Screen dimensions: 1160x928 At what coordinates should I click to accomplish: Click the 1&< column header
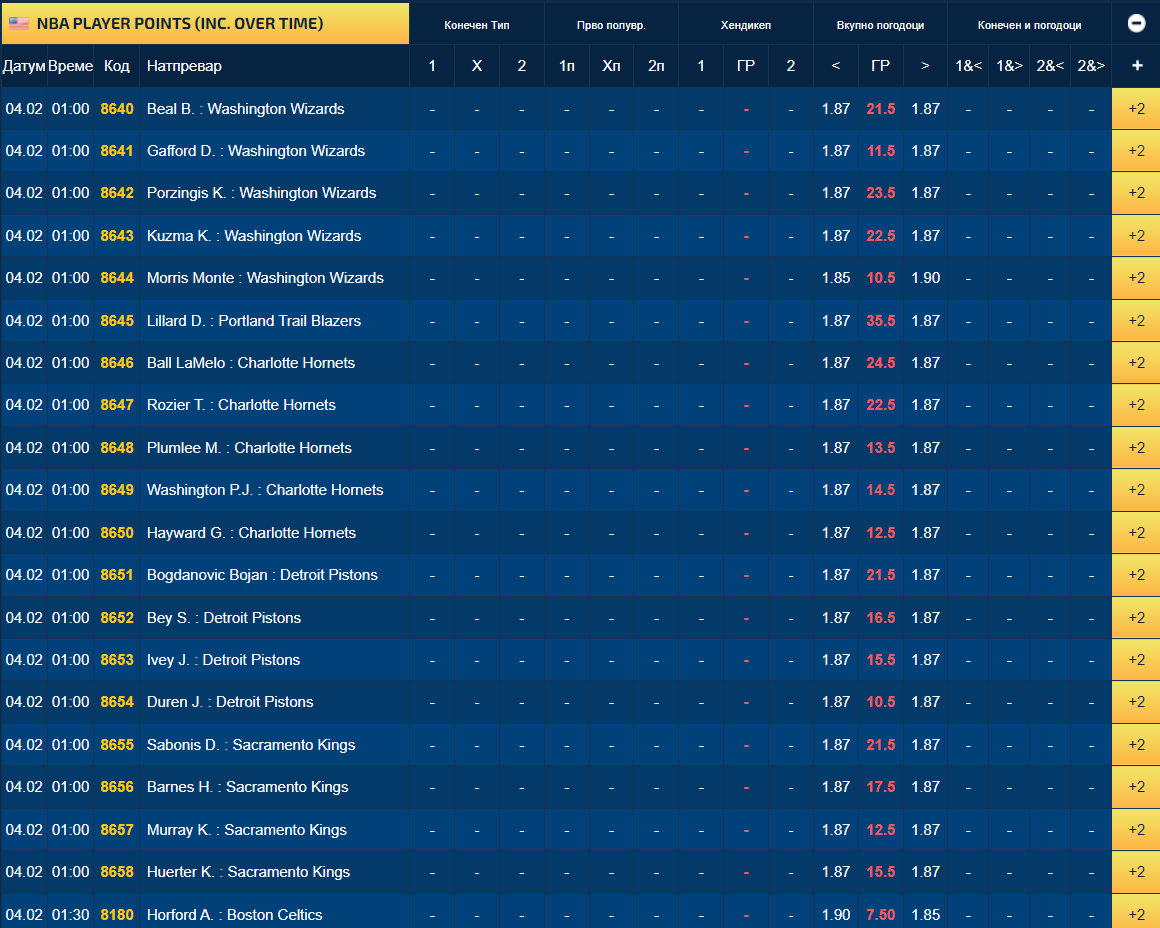(x=968, y=66)
